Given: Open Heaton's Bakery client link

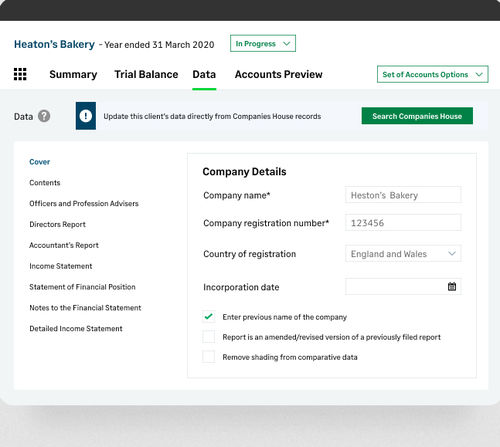Looking at the screenshot, I should [x=54, y=44].
